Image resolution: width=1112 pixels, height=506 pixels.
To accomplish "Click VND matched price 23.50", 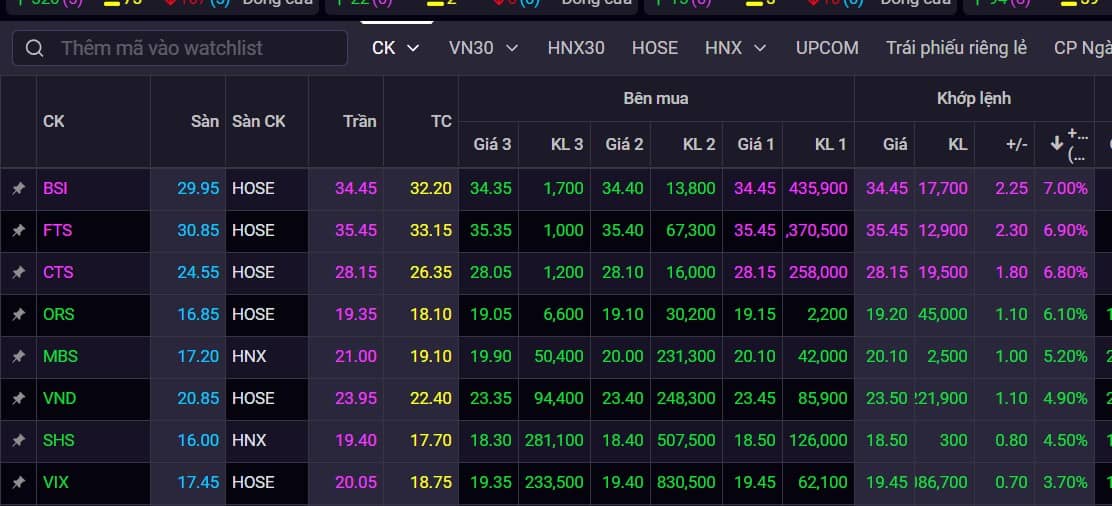I will click(x=886, y=398).
